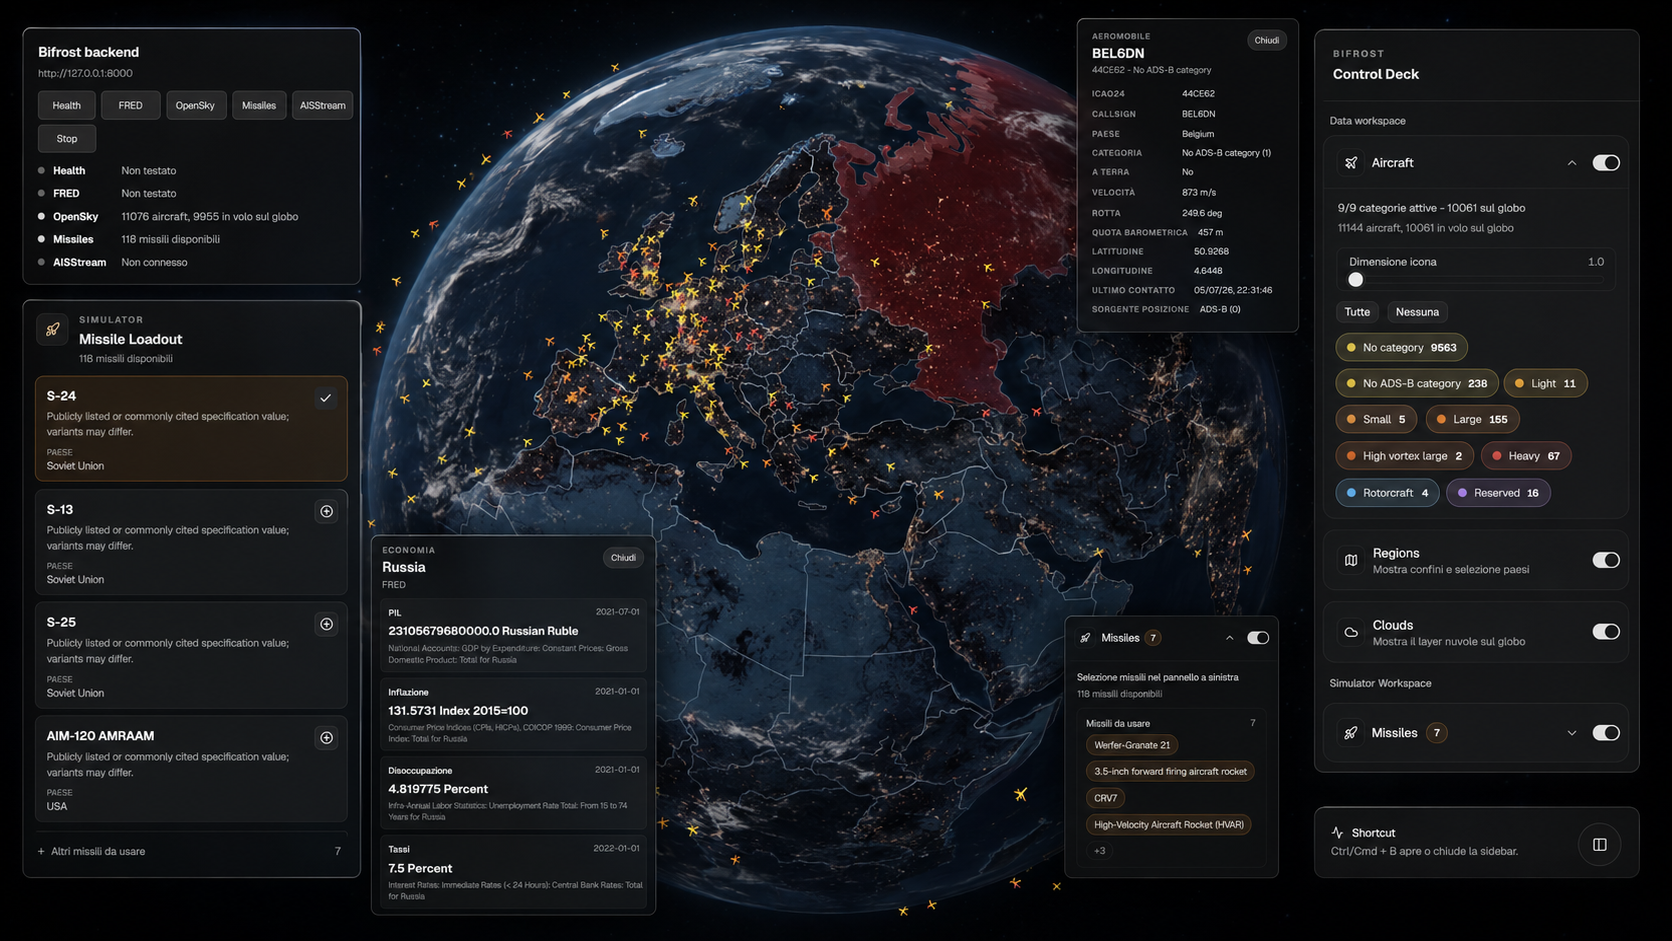Screen dimensions: 1672x941
Task: Expand the Missiles simulator workspace chevron
Action: pyautogui.click(x=1571, y=733)
